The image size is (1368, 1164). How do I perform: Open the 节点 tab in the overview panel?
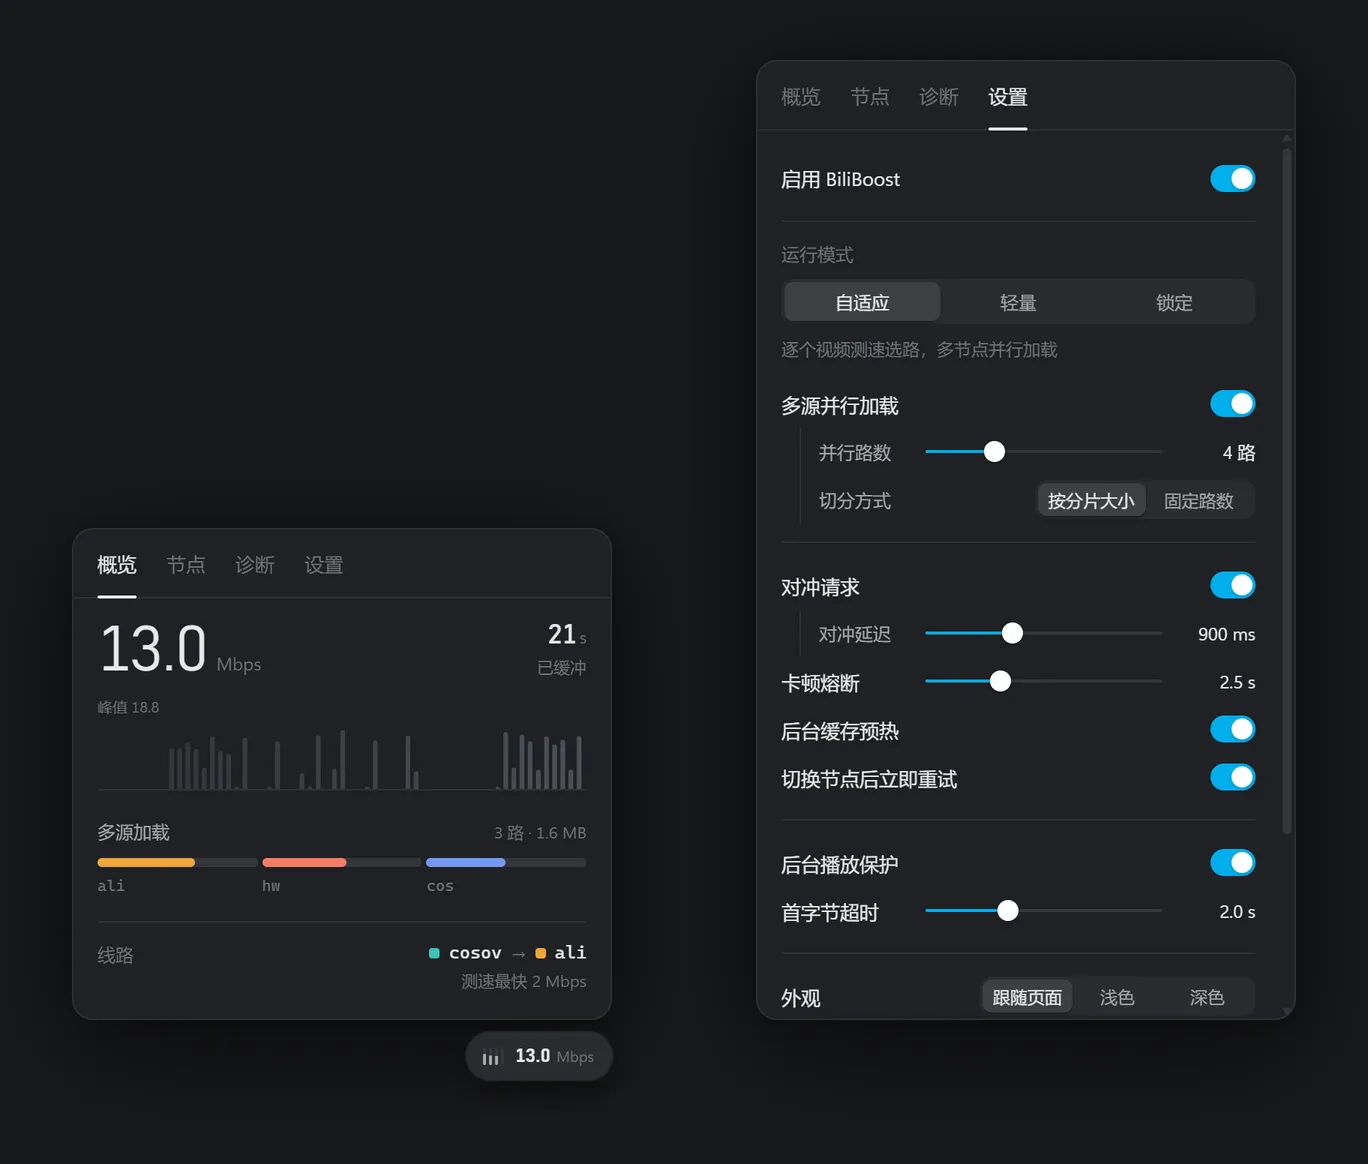(x=186, y=565)
